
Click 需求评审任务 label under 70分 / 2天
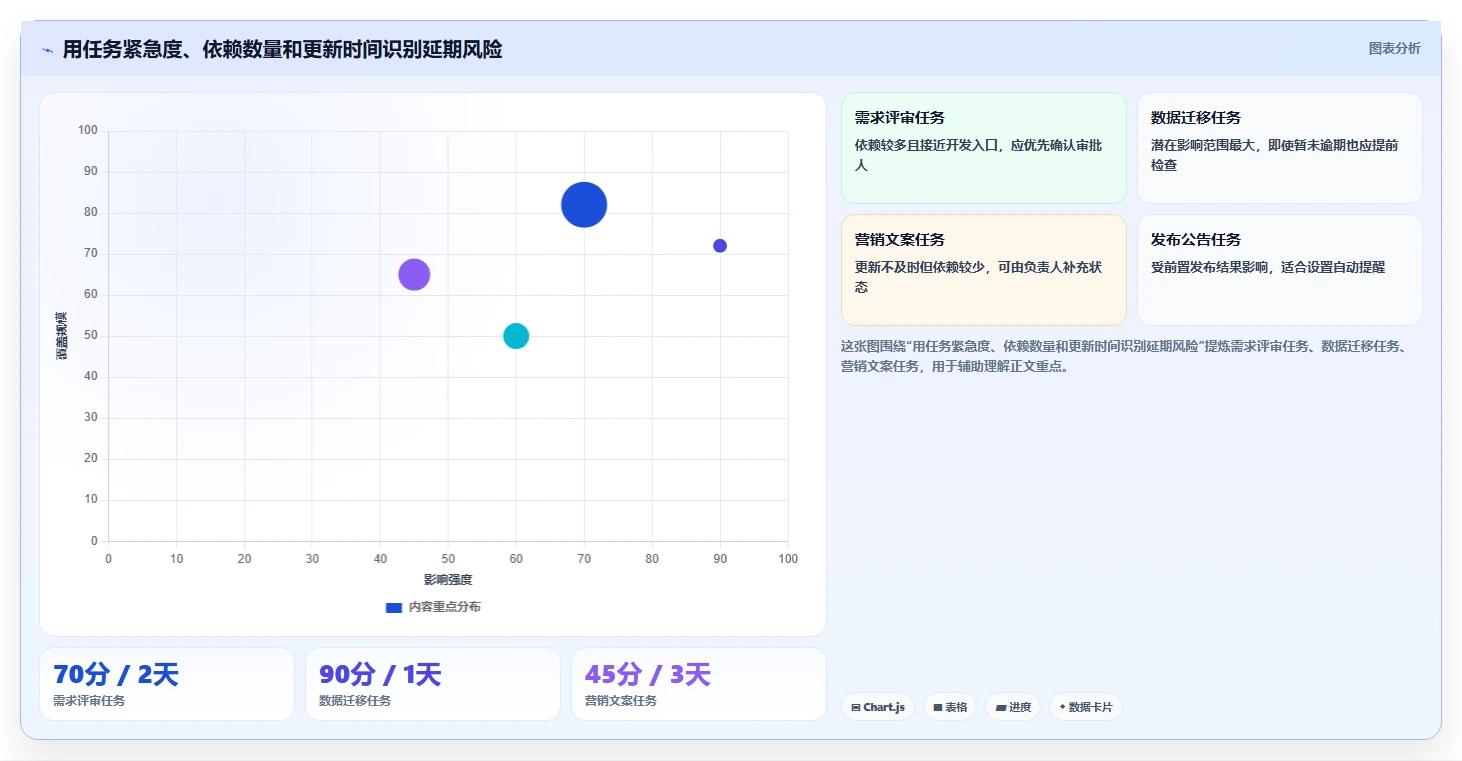click(x=89, y=701)
